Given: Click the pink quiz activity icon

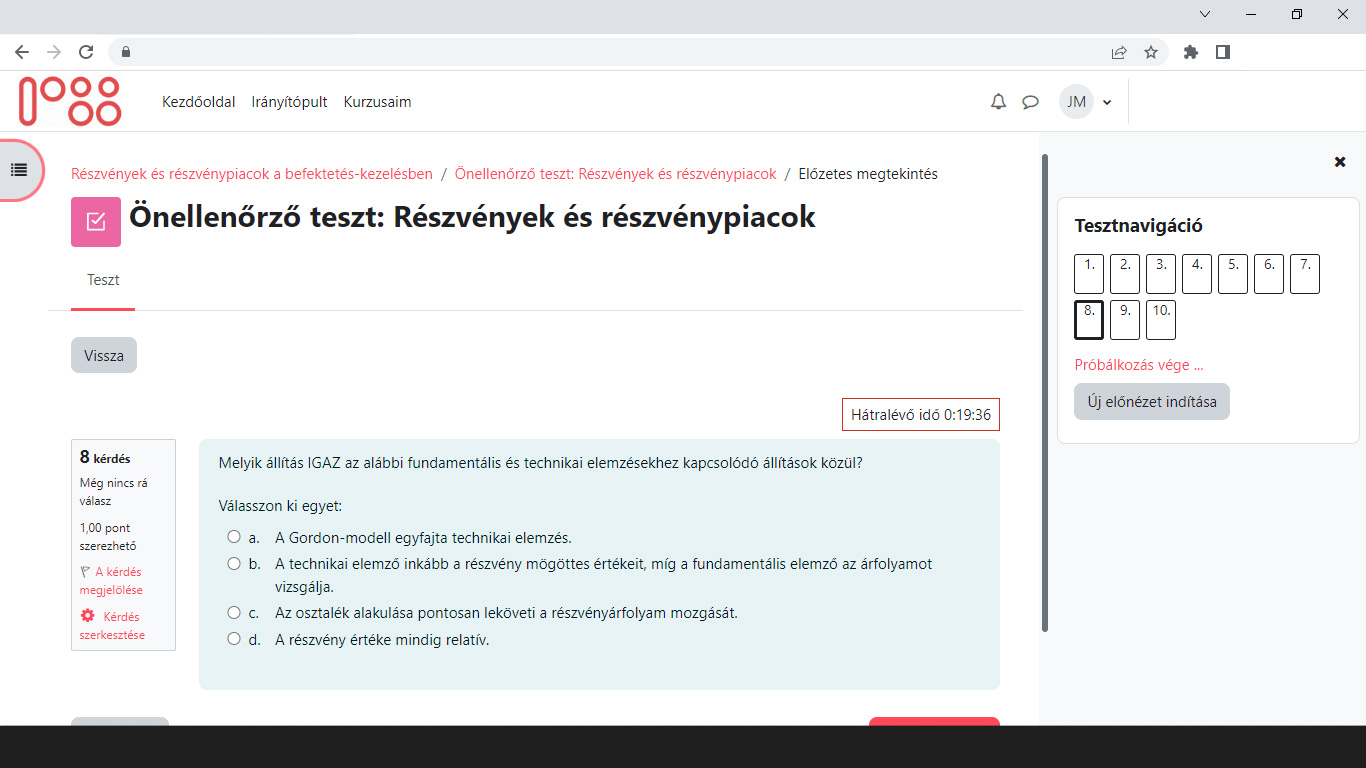Looking at the screenshot, I should pyautogui.click(x=95, y=221).
